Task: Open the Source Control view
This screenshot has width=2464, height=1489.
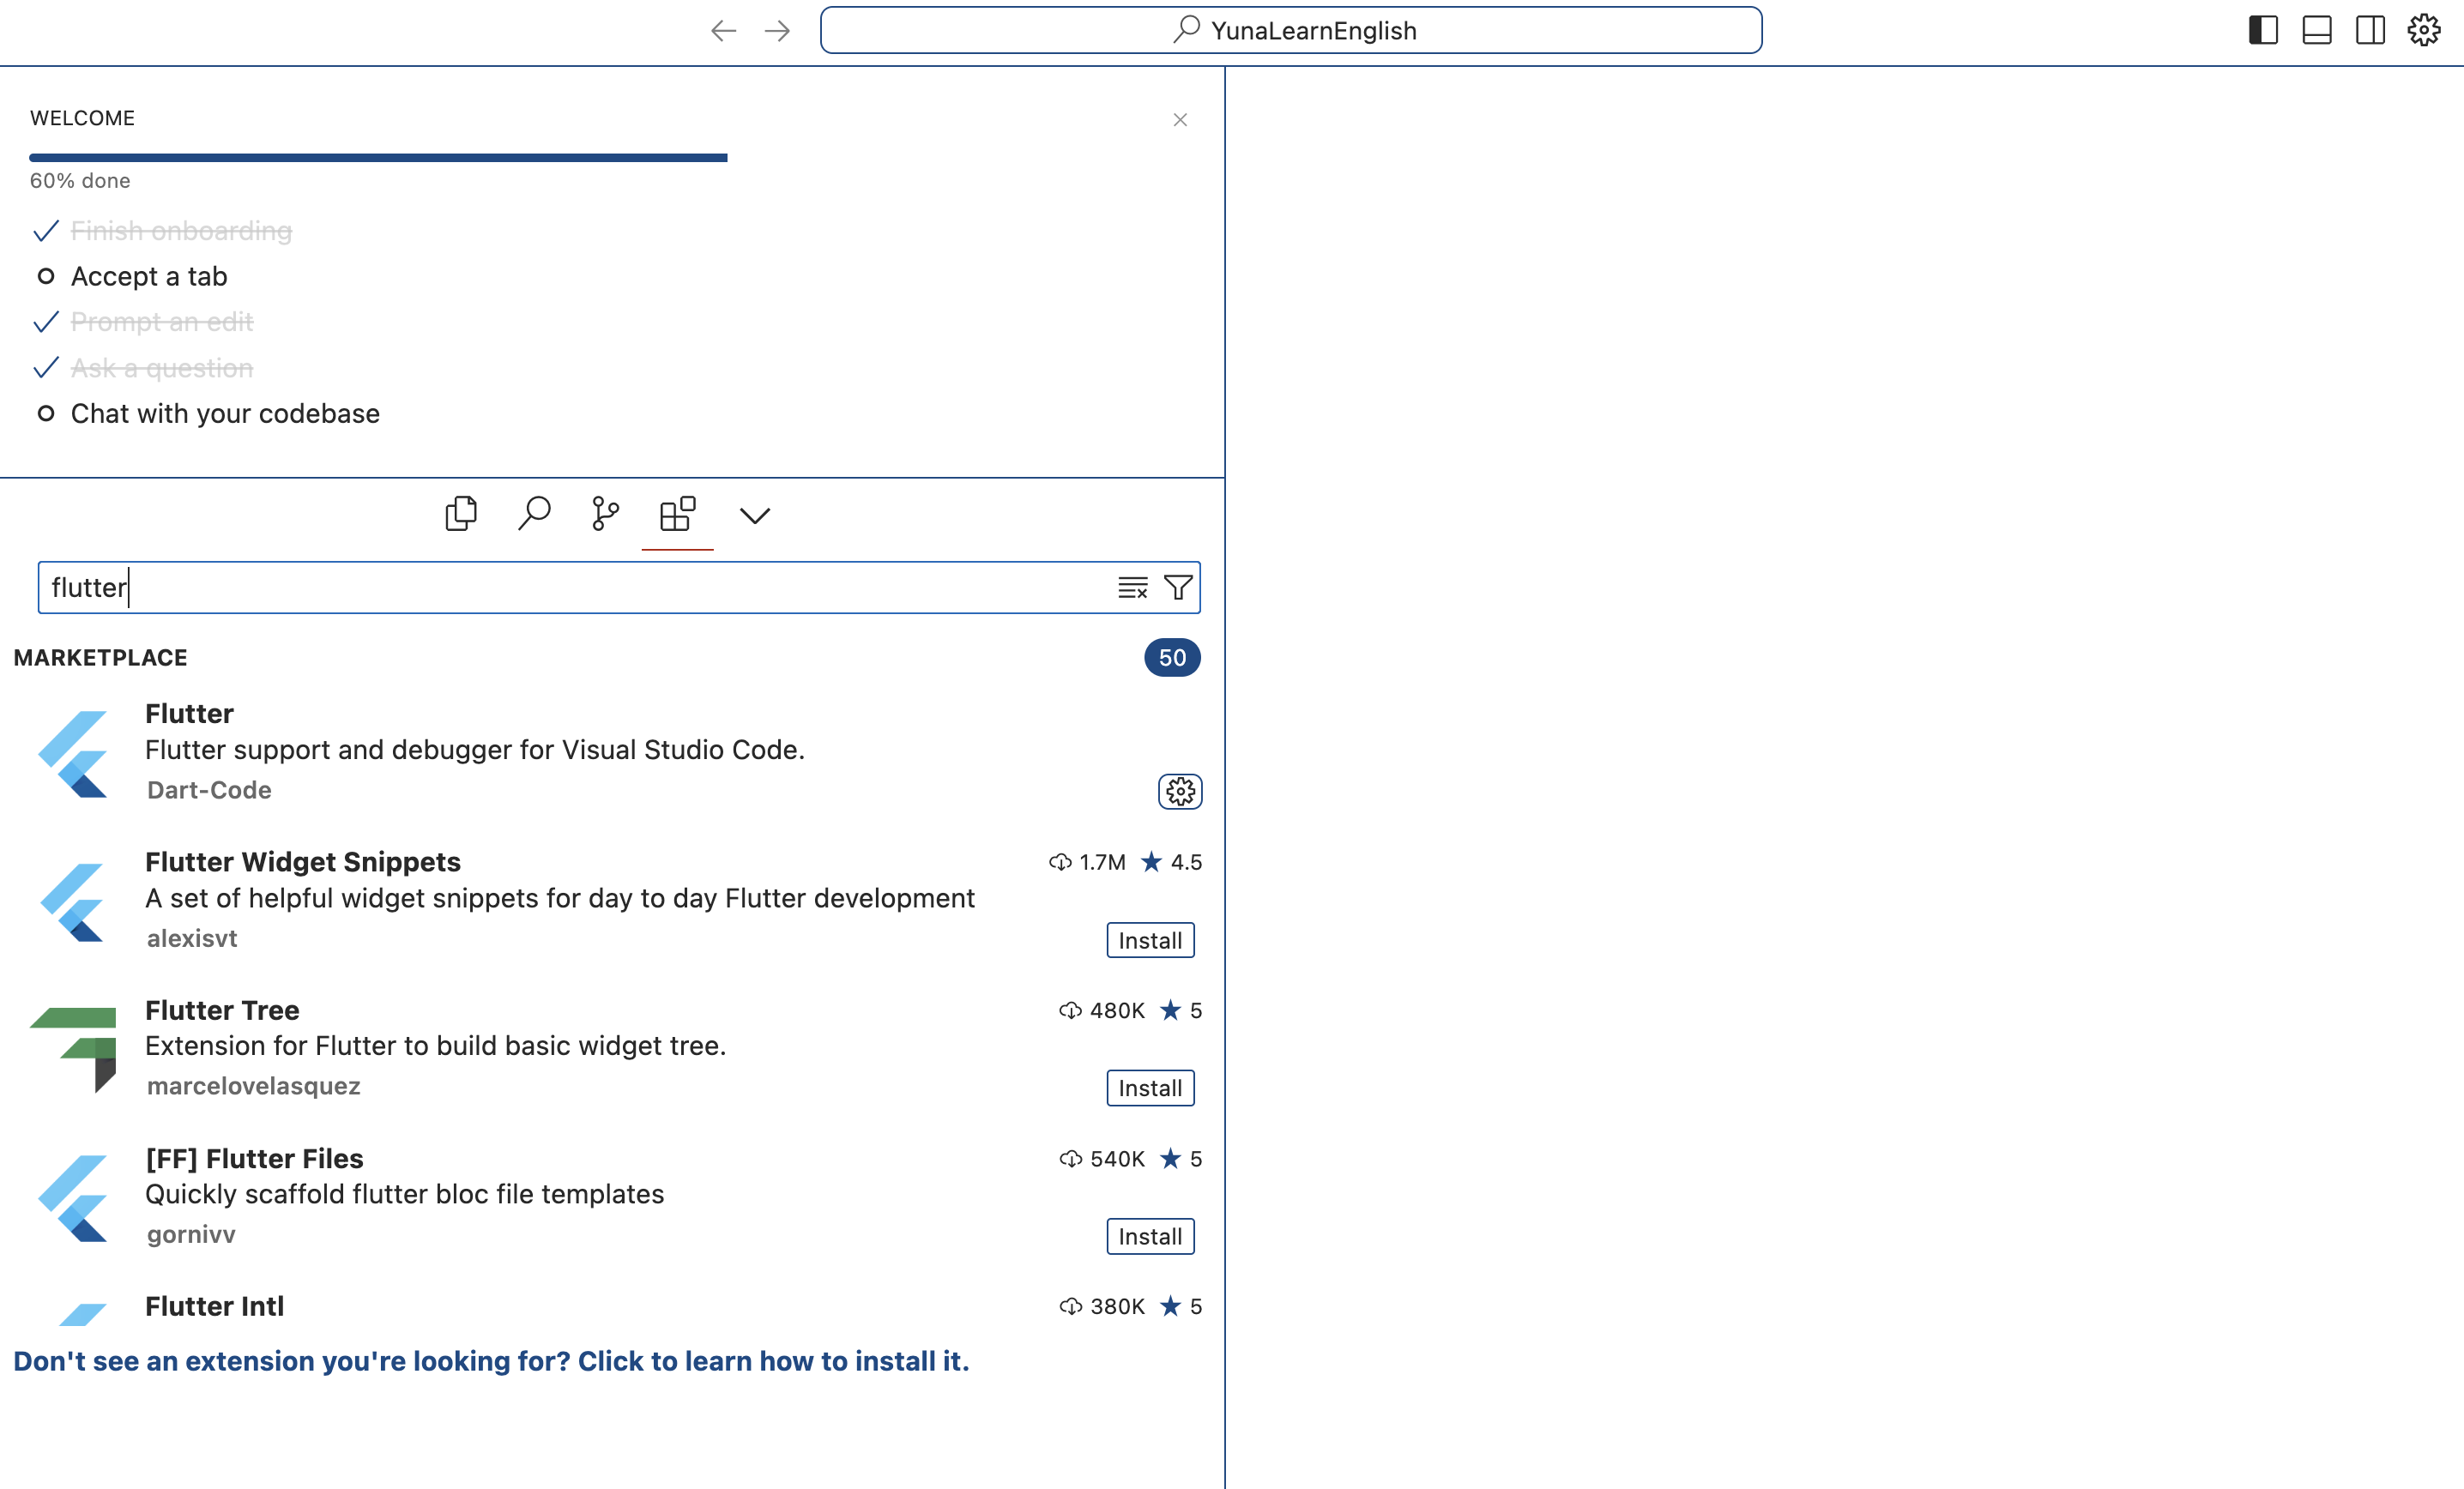Action: pyautogui.click(x=606, y=514)
